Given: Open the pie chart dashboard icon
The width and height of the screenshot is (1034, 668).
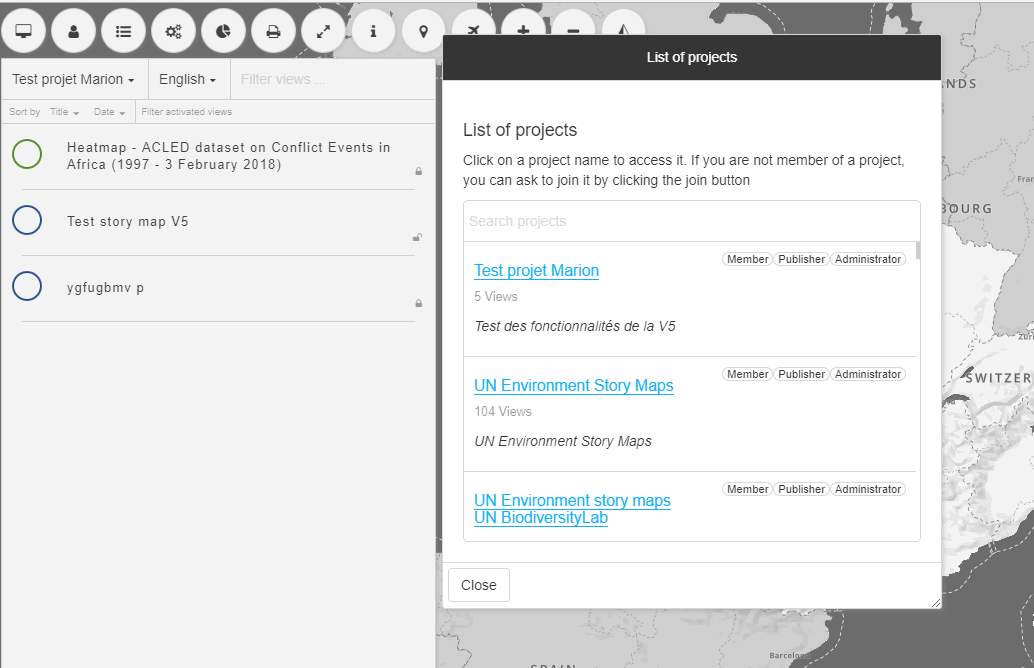Looking at the screenshot, I should [x=224, y=31].
